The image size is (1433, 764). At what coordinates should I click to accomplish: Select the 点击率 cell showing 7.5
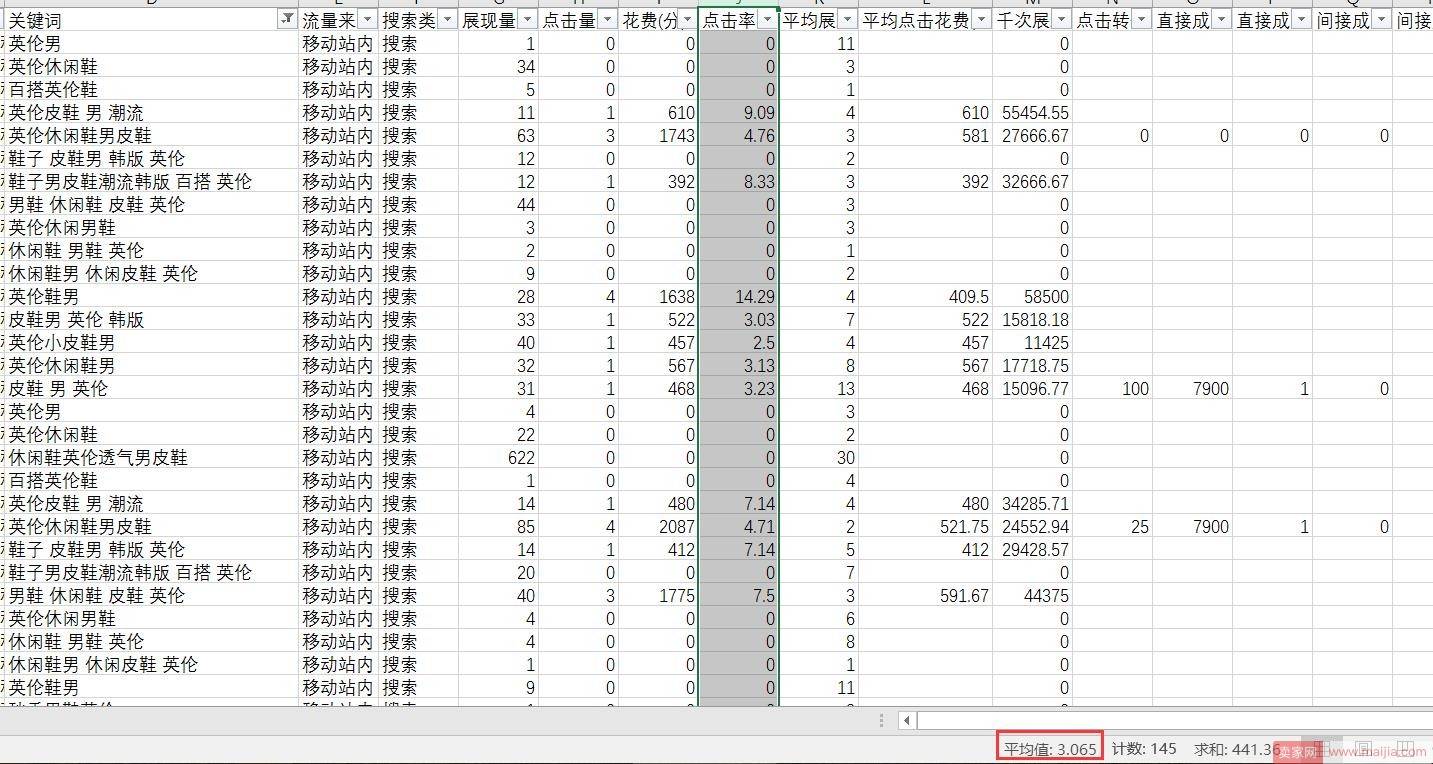[x=738, y=595]
